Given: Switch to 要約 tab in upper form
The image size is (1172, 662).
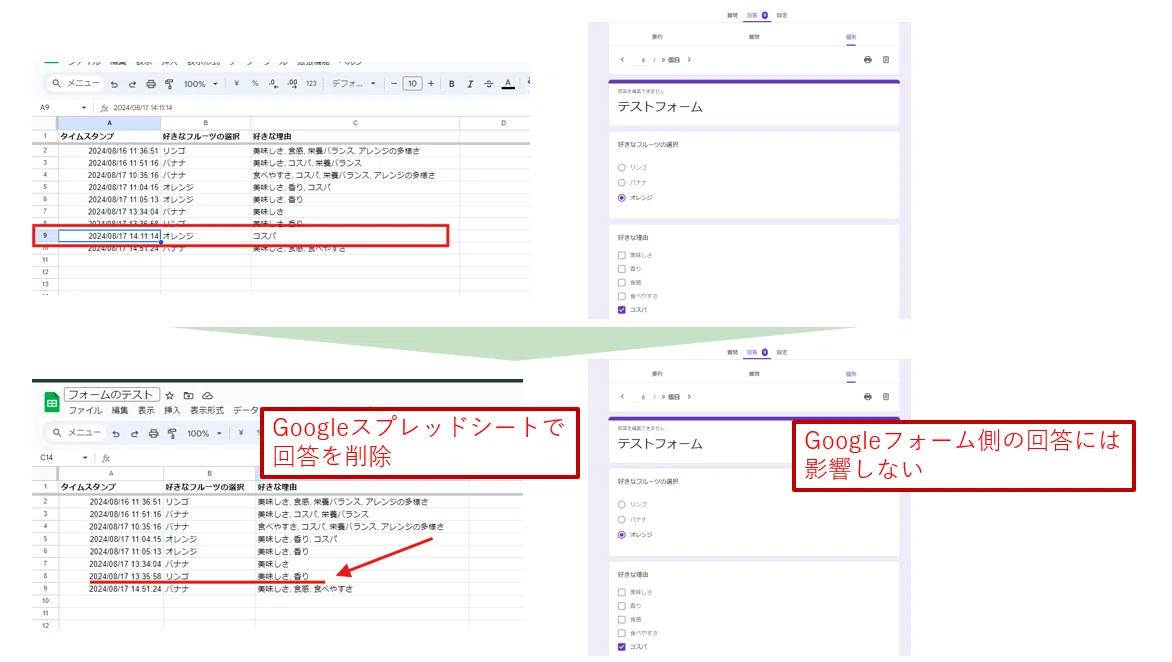Looking at the screenshot, I should (x=657, y=37).
